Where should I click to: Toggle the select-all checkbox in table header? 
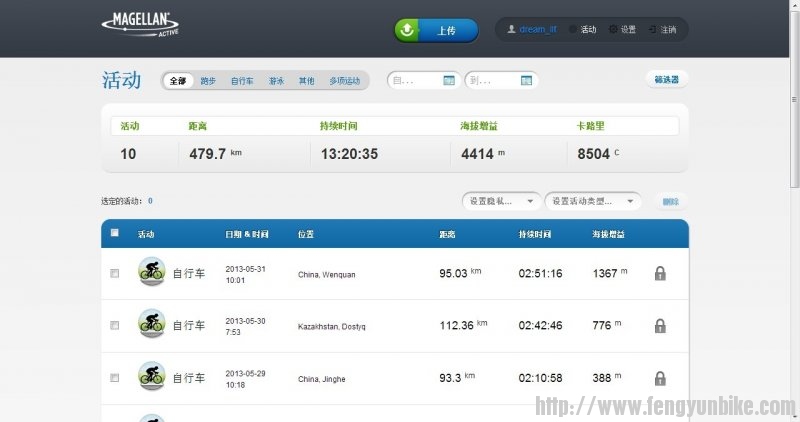coord(114,233)
